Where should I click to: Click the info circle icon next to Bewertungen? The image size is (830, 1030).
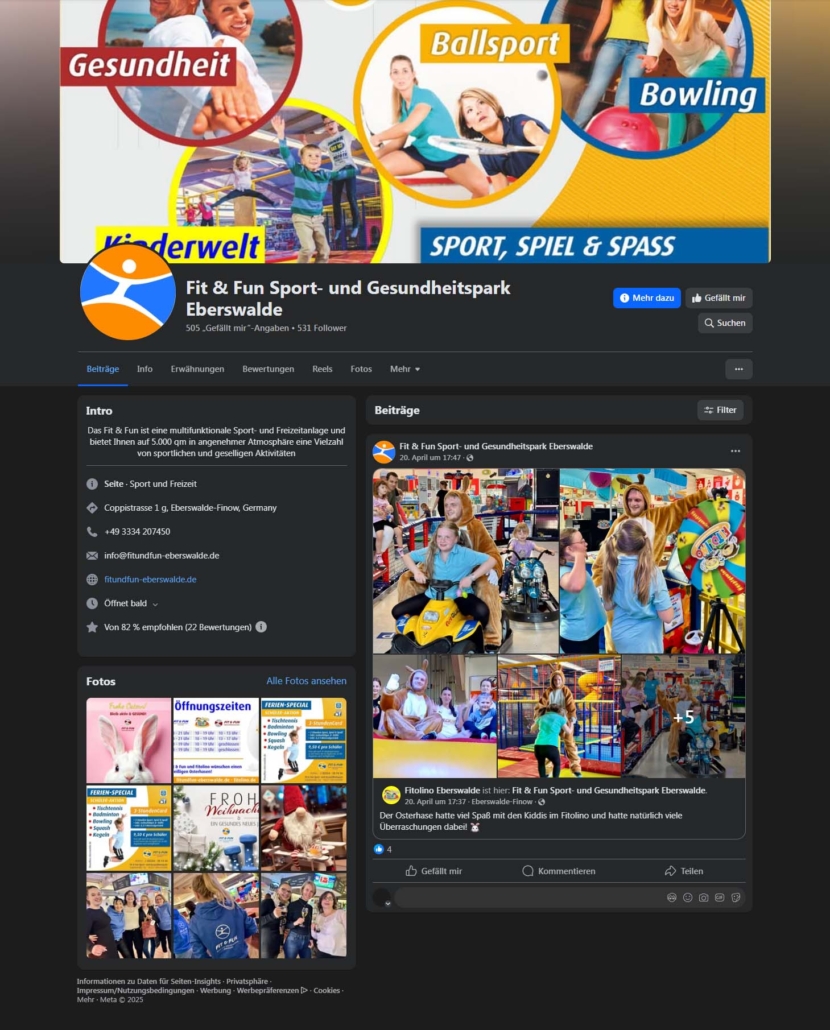click(261, 627)
